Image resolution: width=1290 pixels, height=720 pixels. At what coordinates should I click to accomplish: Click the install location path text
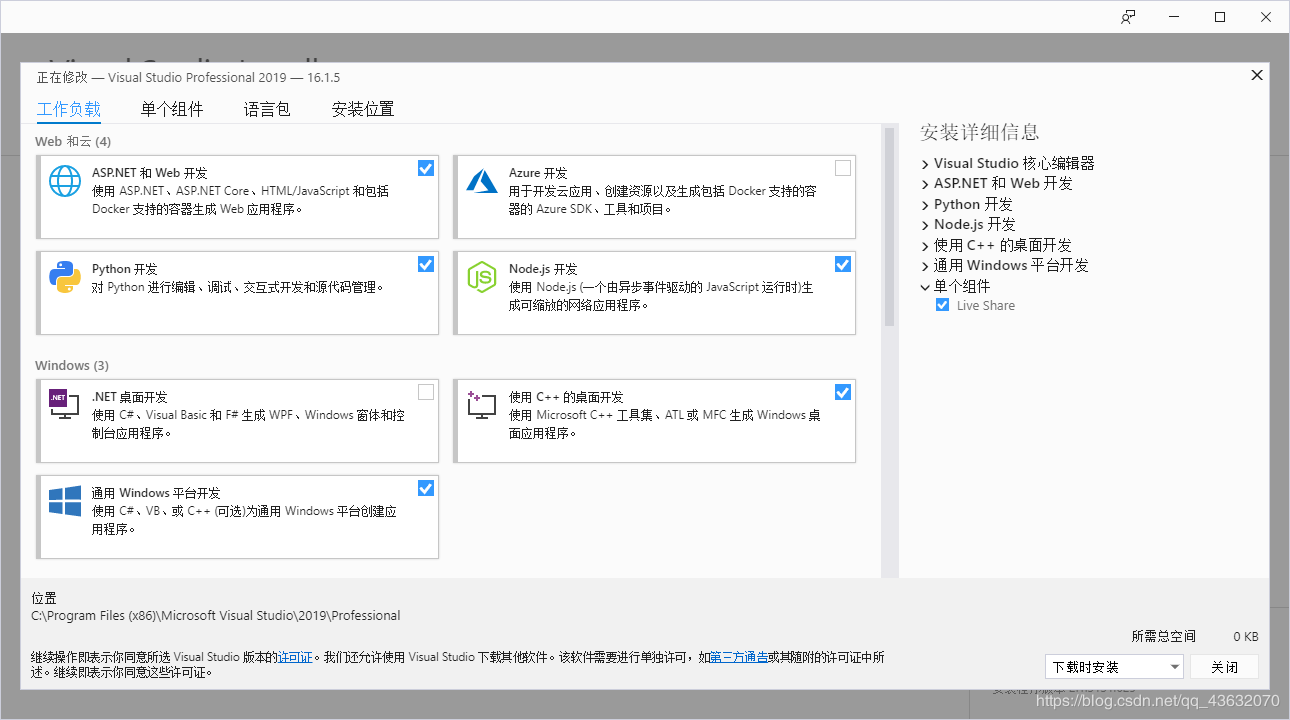click(x=216, y=616)
